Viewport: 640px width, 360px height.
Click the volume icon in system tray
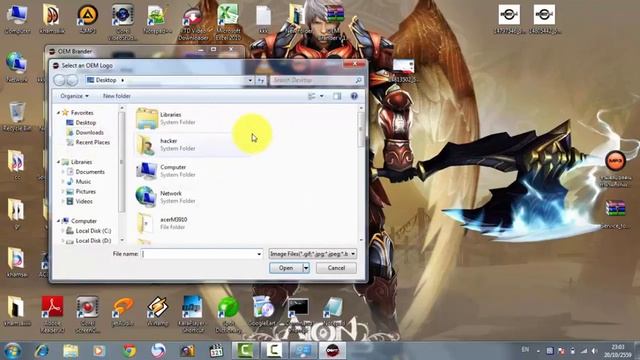[594, 351]
